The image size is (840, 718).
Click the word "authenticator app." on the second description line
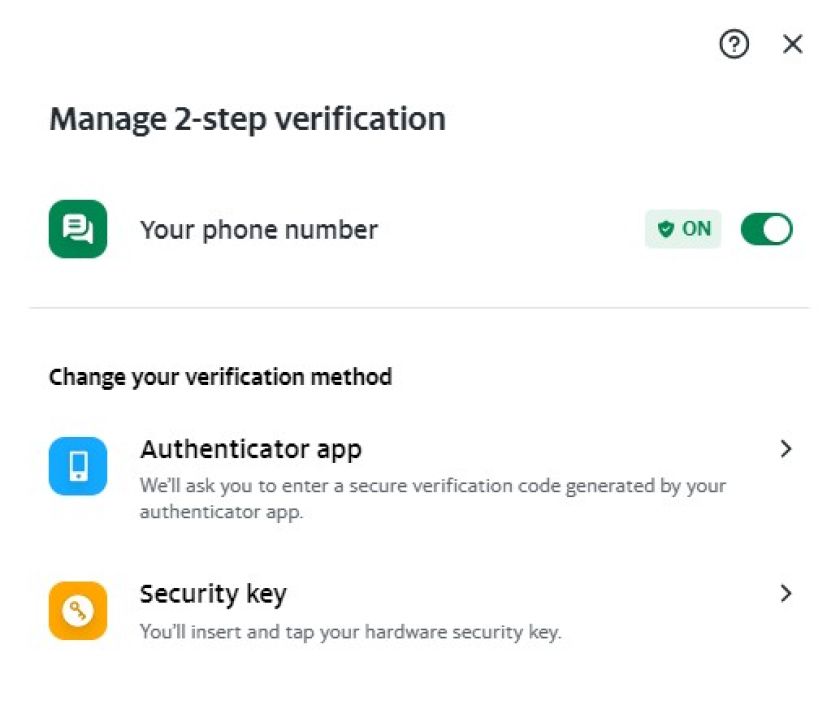click(221, 512)
